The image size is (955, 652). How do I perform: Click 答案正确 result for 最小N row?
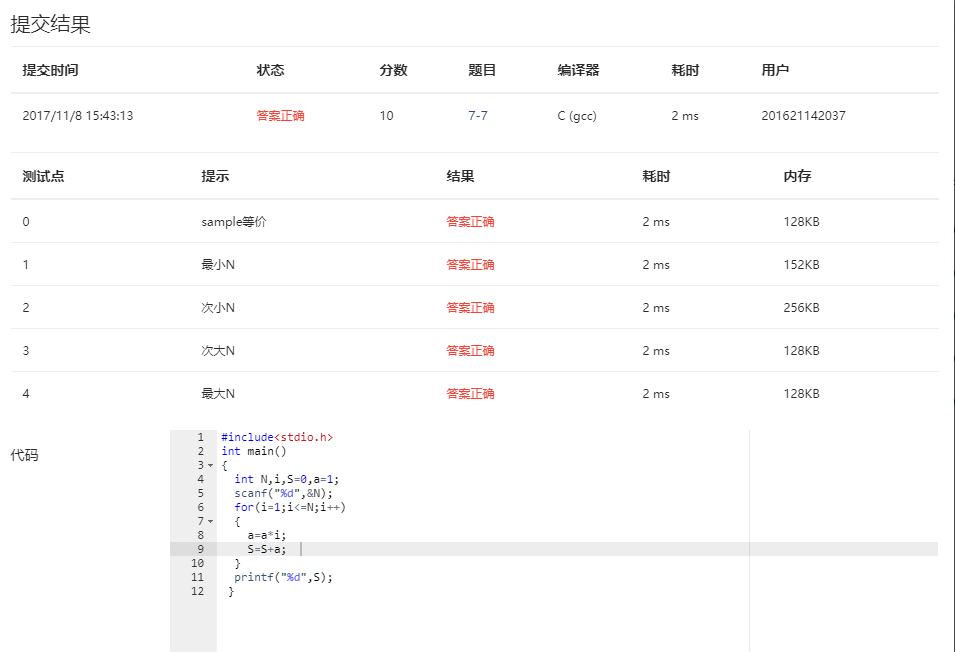(x=470, y=265)
